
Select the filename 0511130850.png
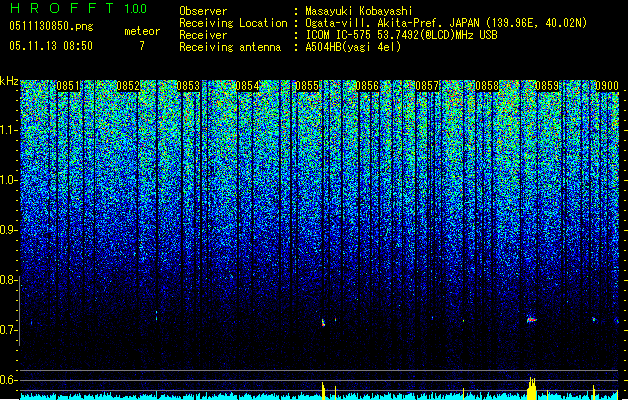pyautogui.click(x=51, y=26)
